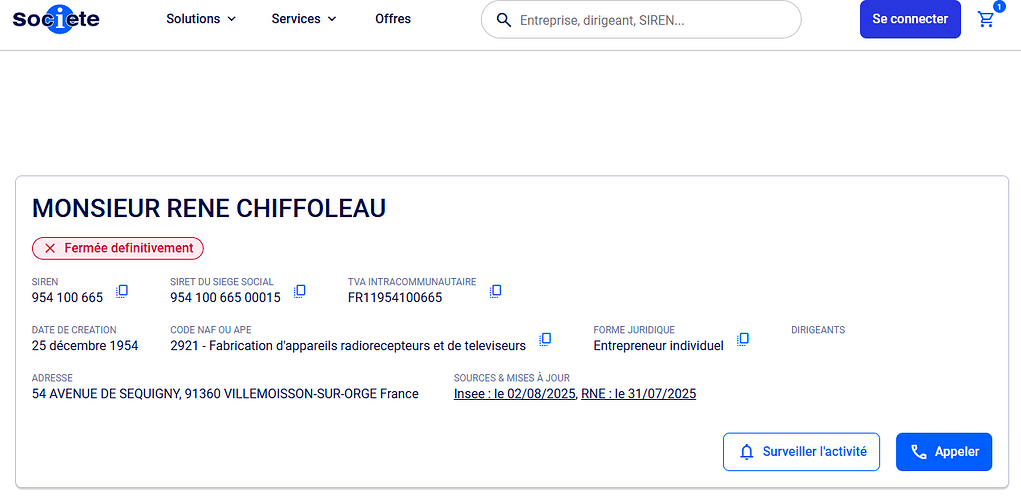Click the Fermée definitivement status badge
1021x500 pixels.
pos(118,248)
